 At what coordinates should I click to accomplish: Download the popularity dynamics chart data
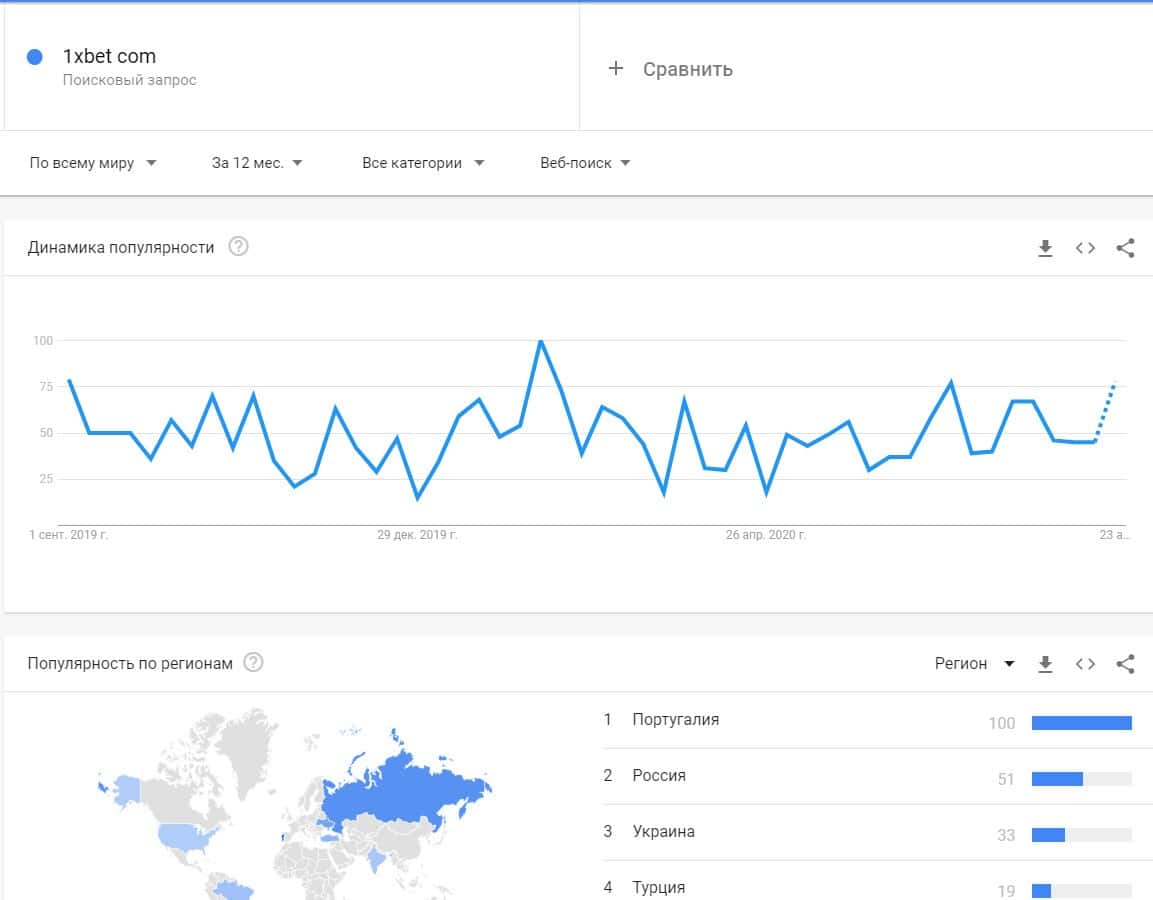click(1045, 248)
